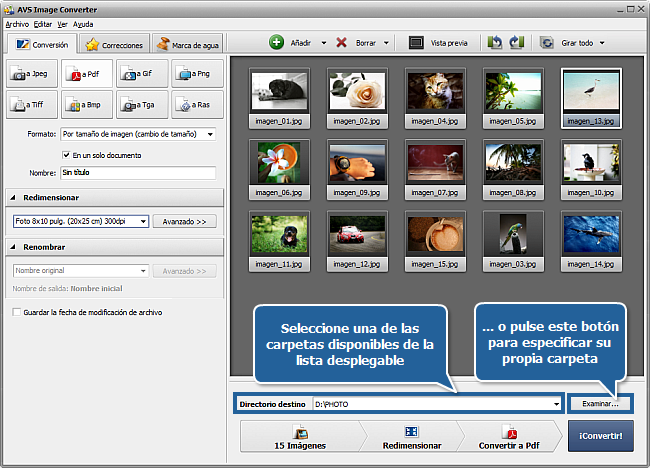The height and width of the screenshot is (468, 650).
Task: Select the 'a Bmp' format icon
Action: click(x=87, y=103)
